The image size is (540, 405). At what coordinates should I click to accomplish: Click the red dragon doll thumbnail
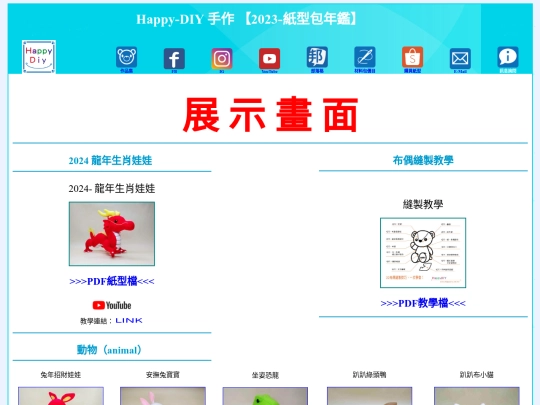[112, 234]
